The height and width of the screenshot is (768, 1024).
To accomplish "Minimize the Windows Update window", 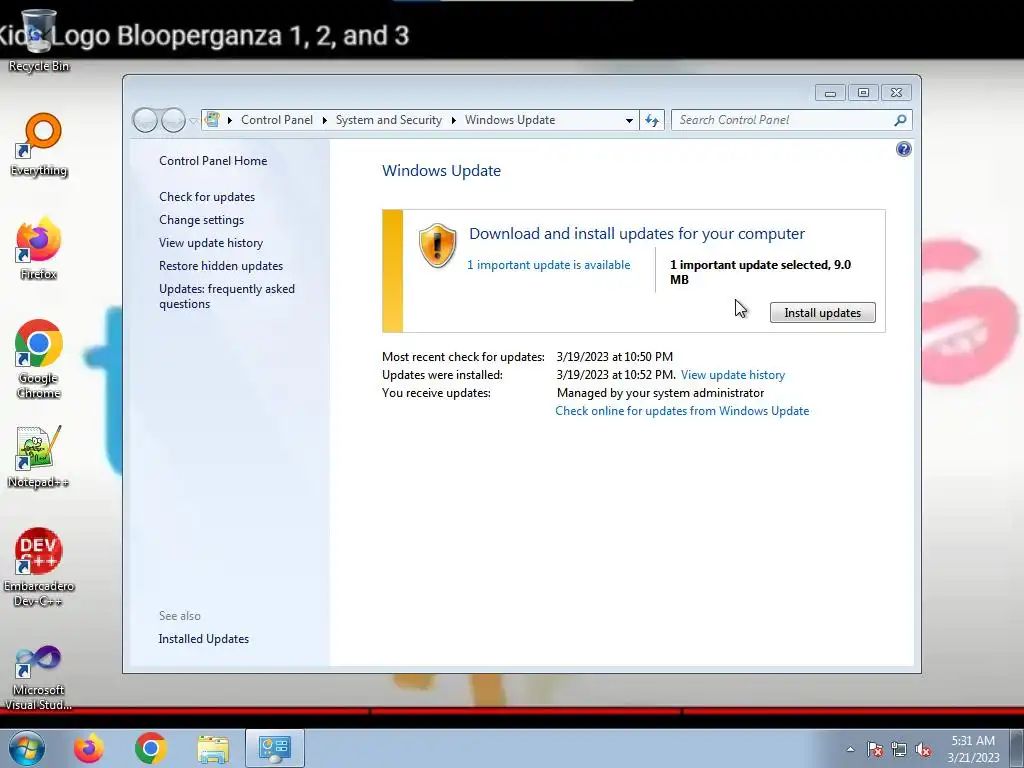I will [830, 93].
